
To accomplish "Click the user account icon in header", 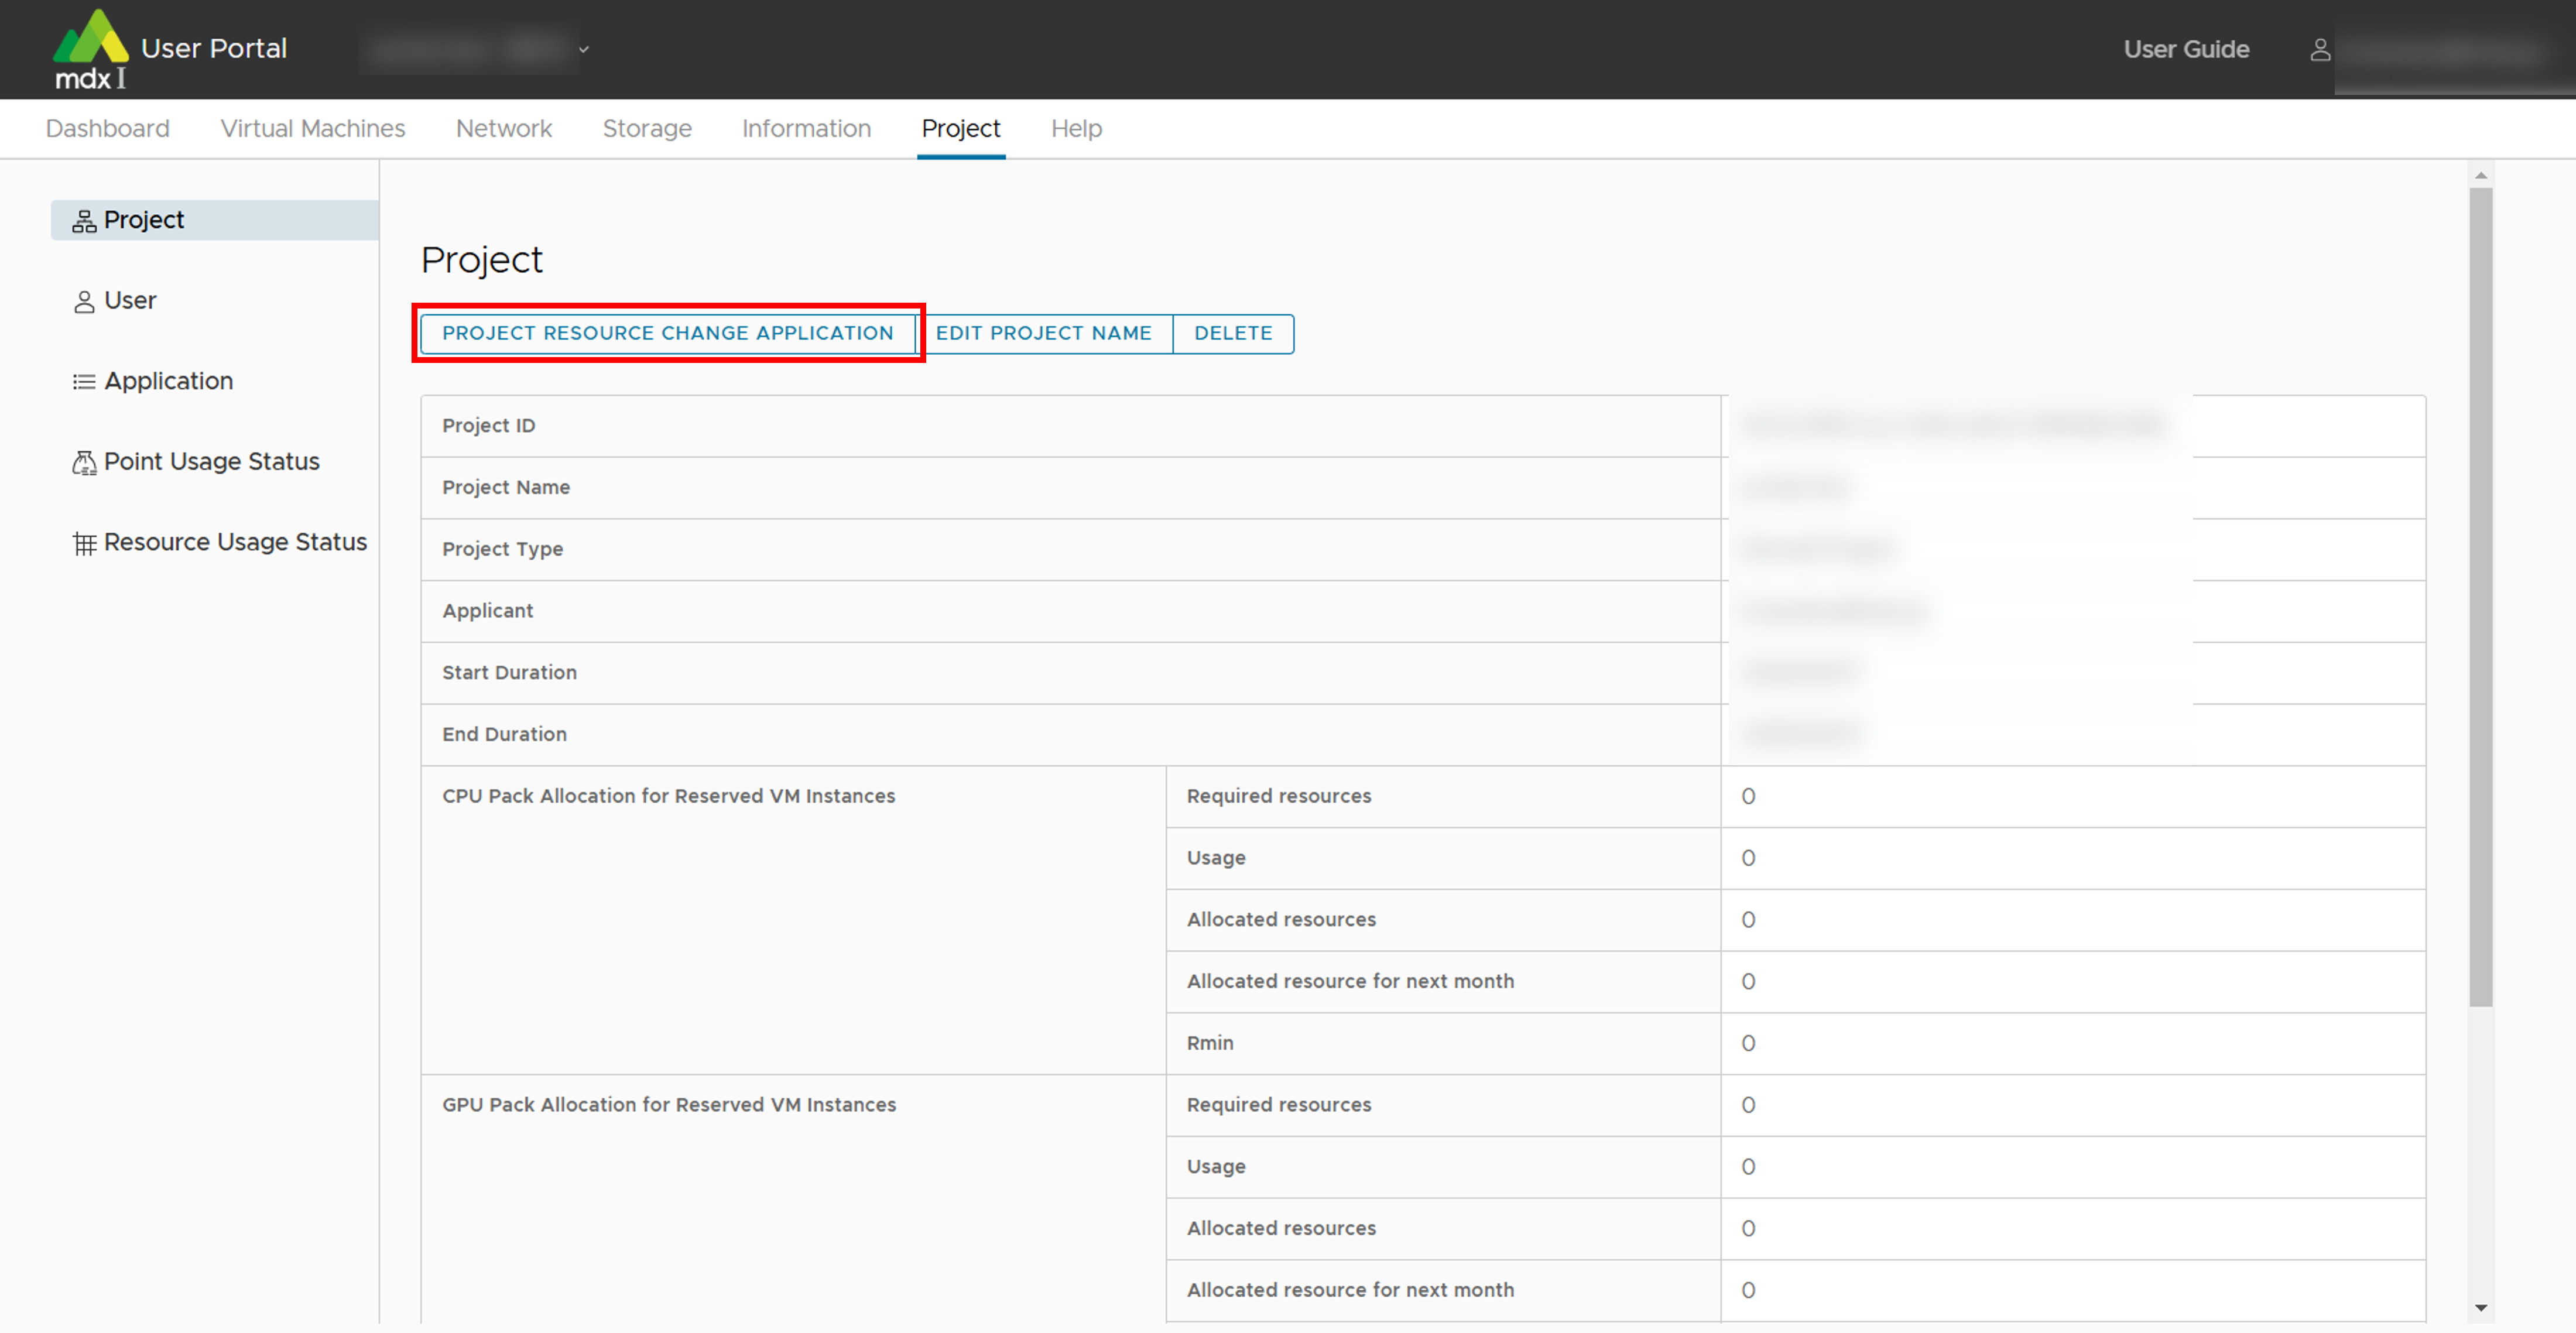I will pyautogui.click(x=2320, y=50).
